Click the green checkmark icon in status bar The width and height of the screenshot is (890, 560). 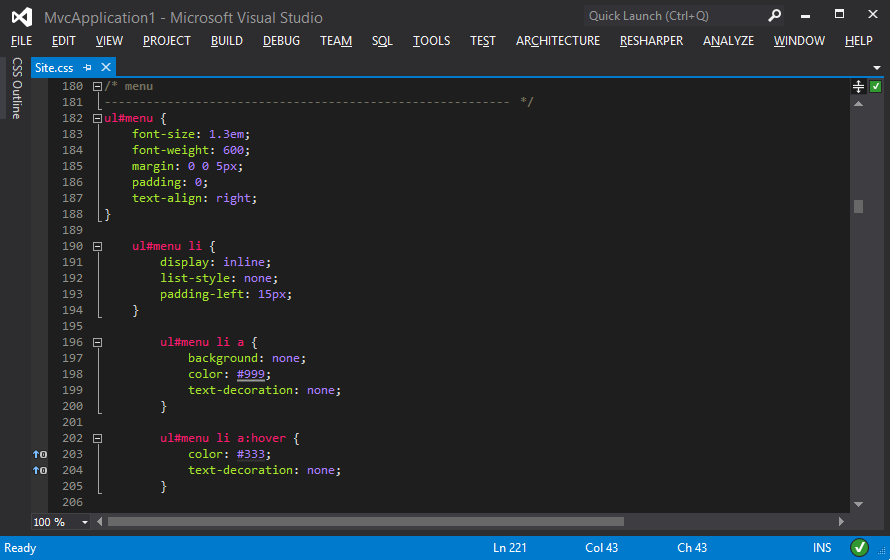(x=859, y=547)
